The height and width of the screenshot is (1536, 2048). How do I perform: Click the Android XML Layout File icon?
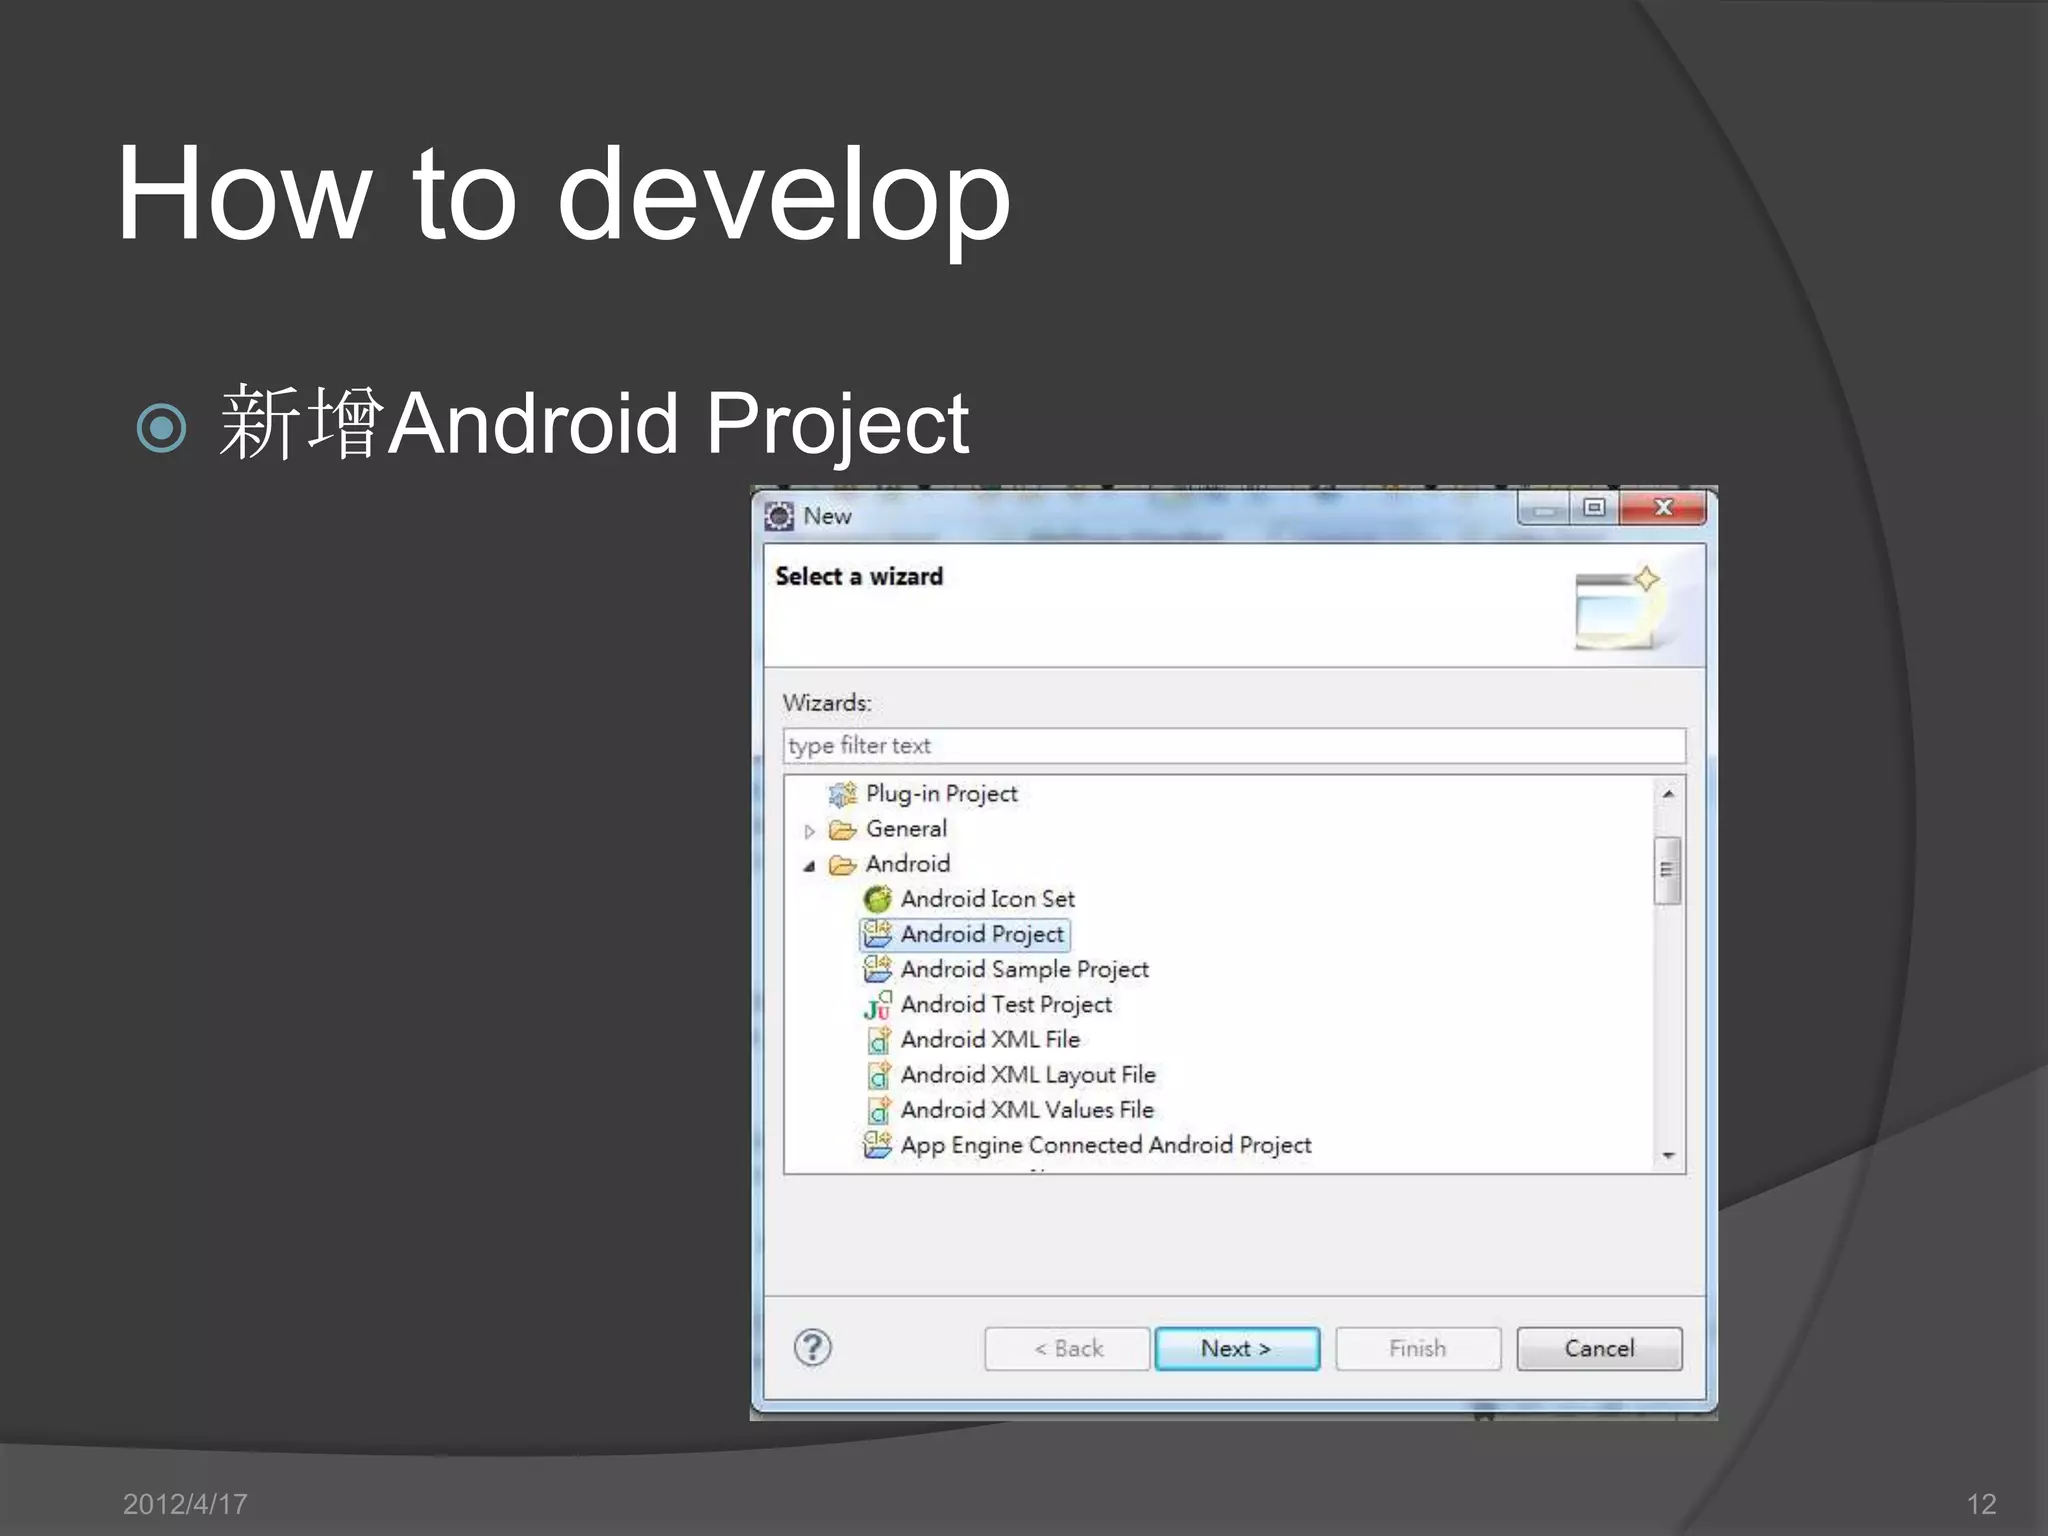point(878,1075)
